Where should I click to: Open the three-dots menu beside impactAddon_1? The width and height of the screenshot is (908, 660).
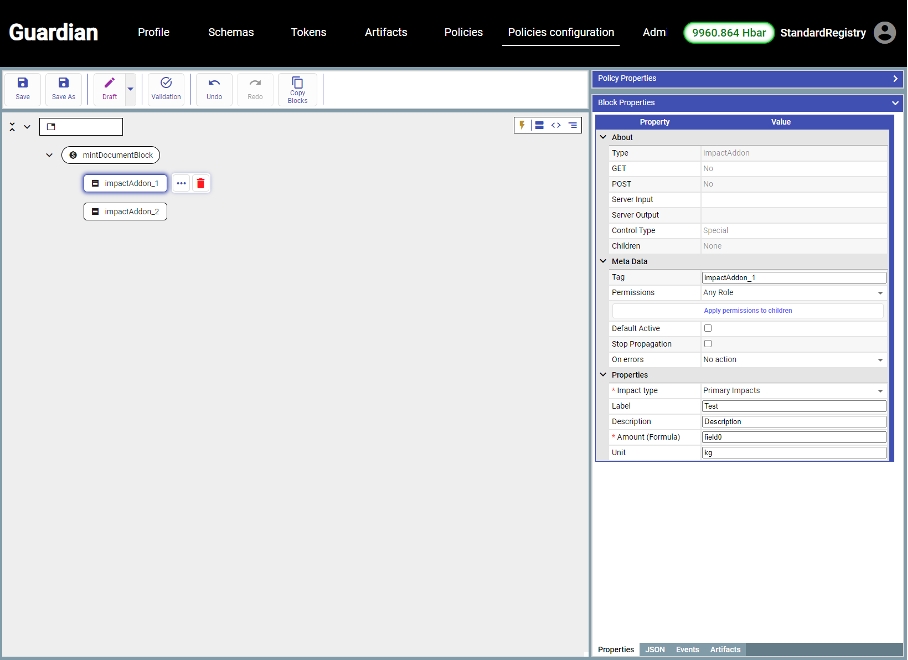point(181,183)
